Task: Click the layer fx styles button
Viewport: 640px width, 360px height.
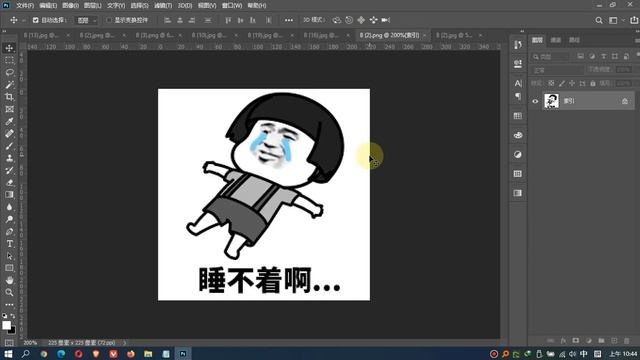Action: (563, 340)
